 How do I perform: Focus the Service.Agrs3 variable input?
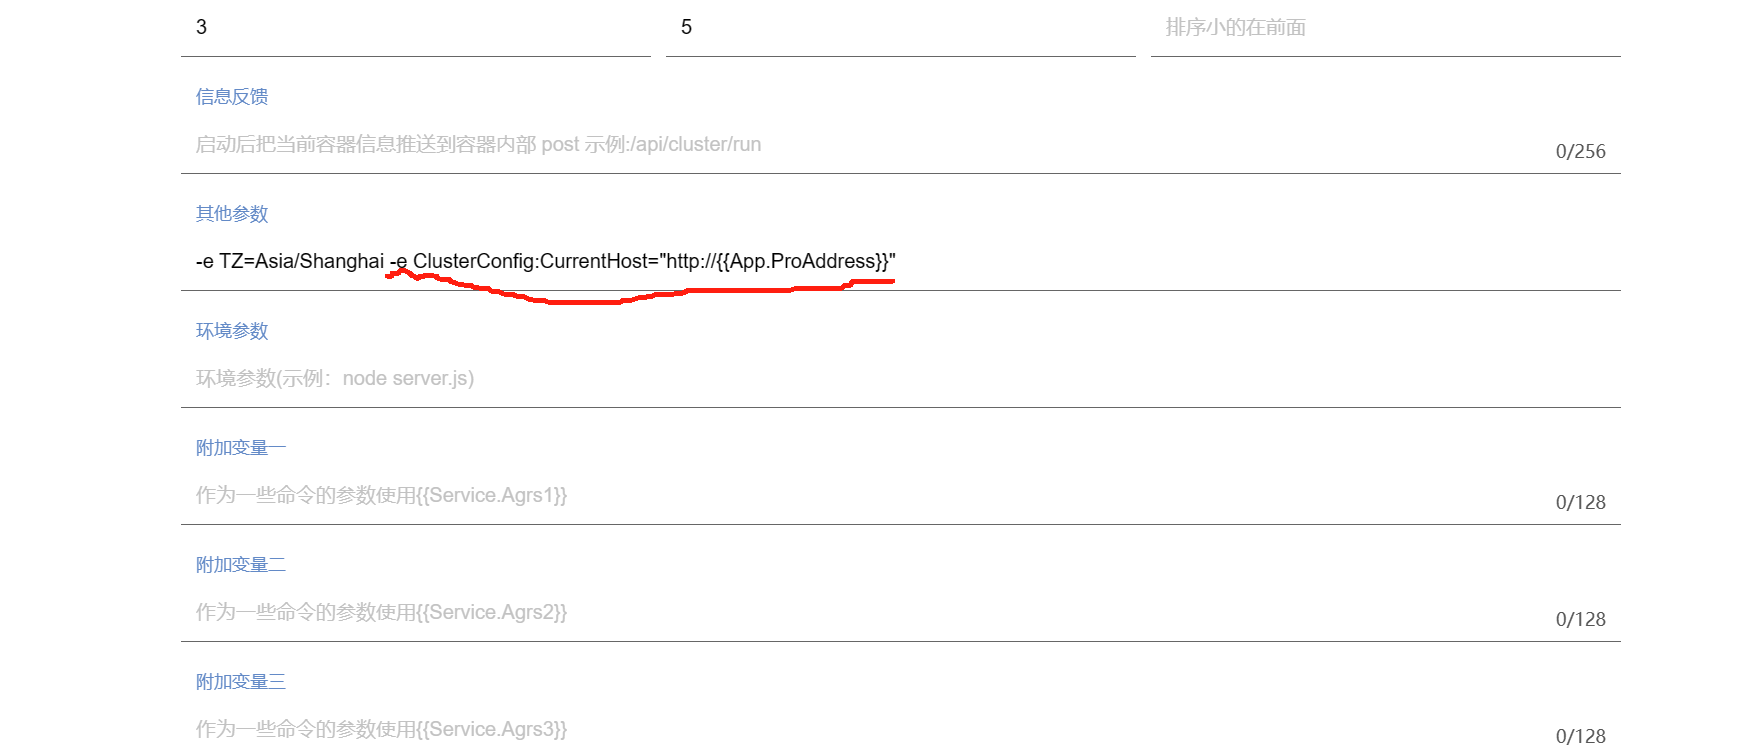[868, 729]
